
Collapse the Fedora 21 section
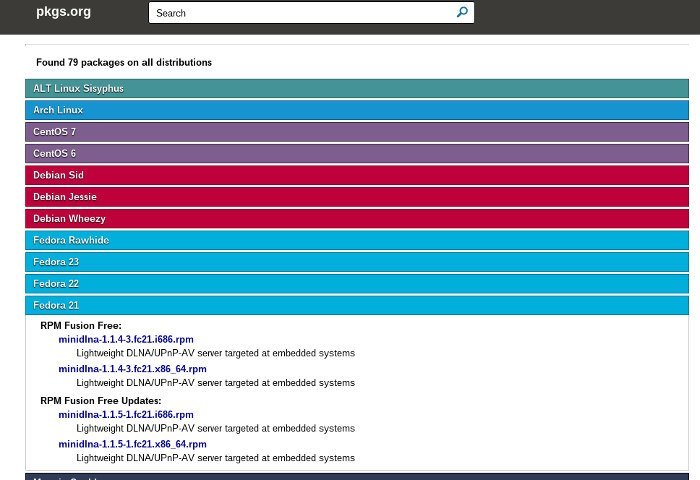[357, 305]
